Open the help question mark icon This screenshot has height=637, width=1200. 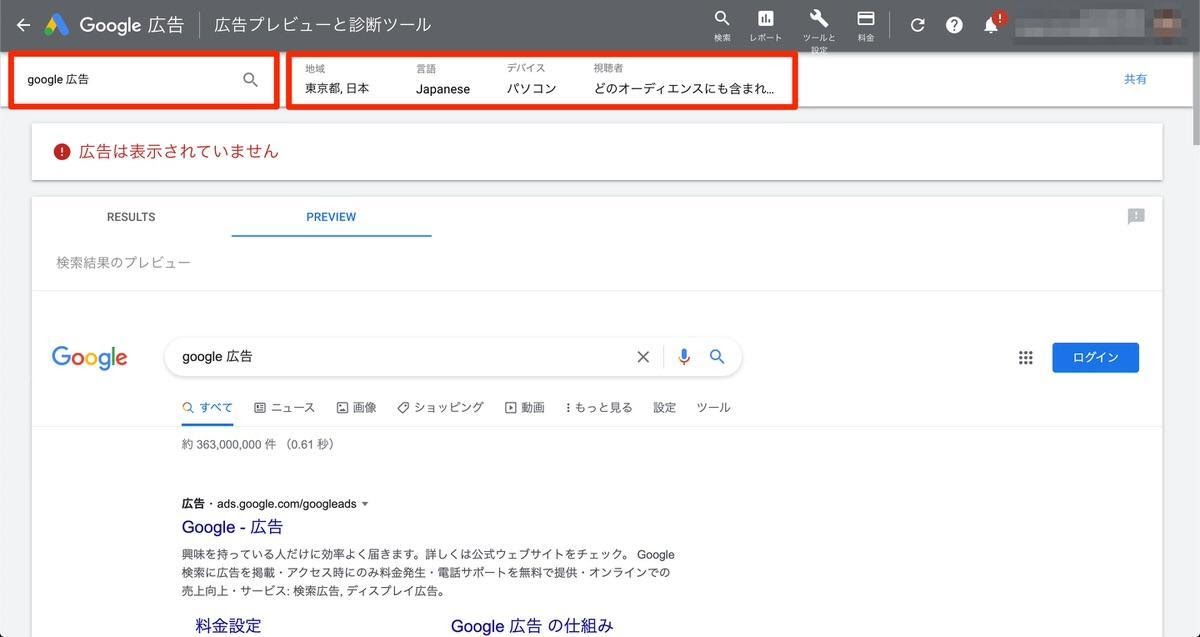954,25
